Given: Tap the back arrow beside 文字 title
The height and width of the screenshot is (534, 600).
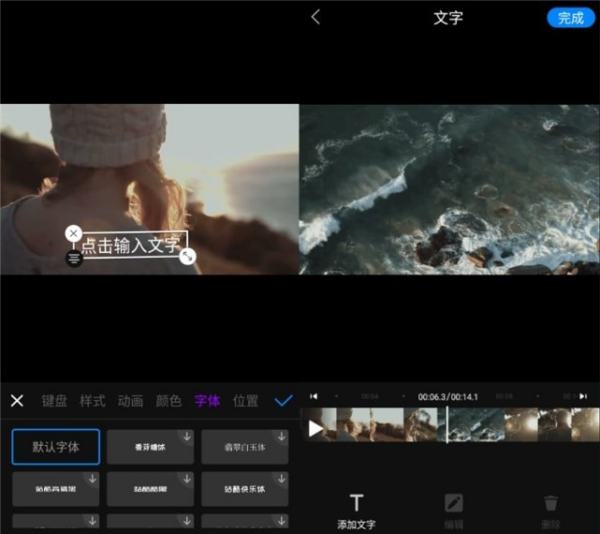Looking at the screenshot, I should (315, 17).
